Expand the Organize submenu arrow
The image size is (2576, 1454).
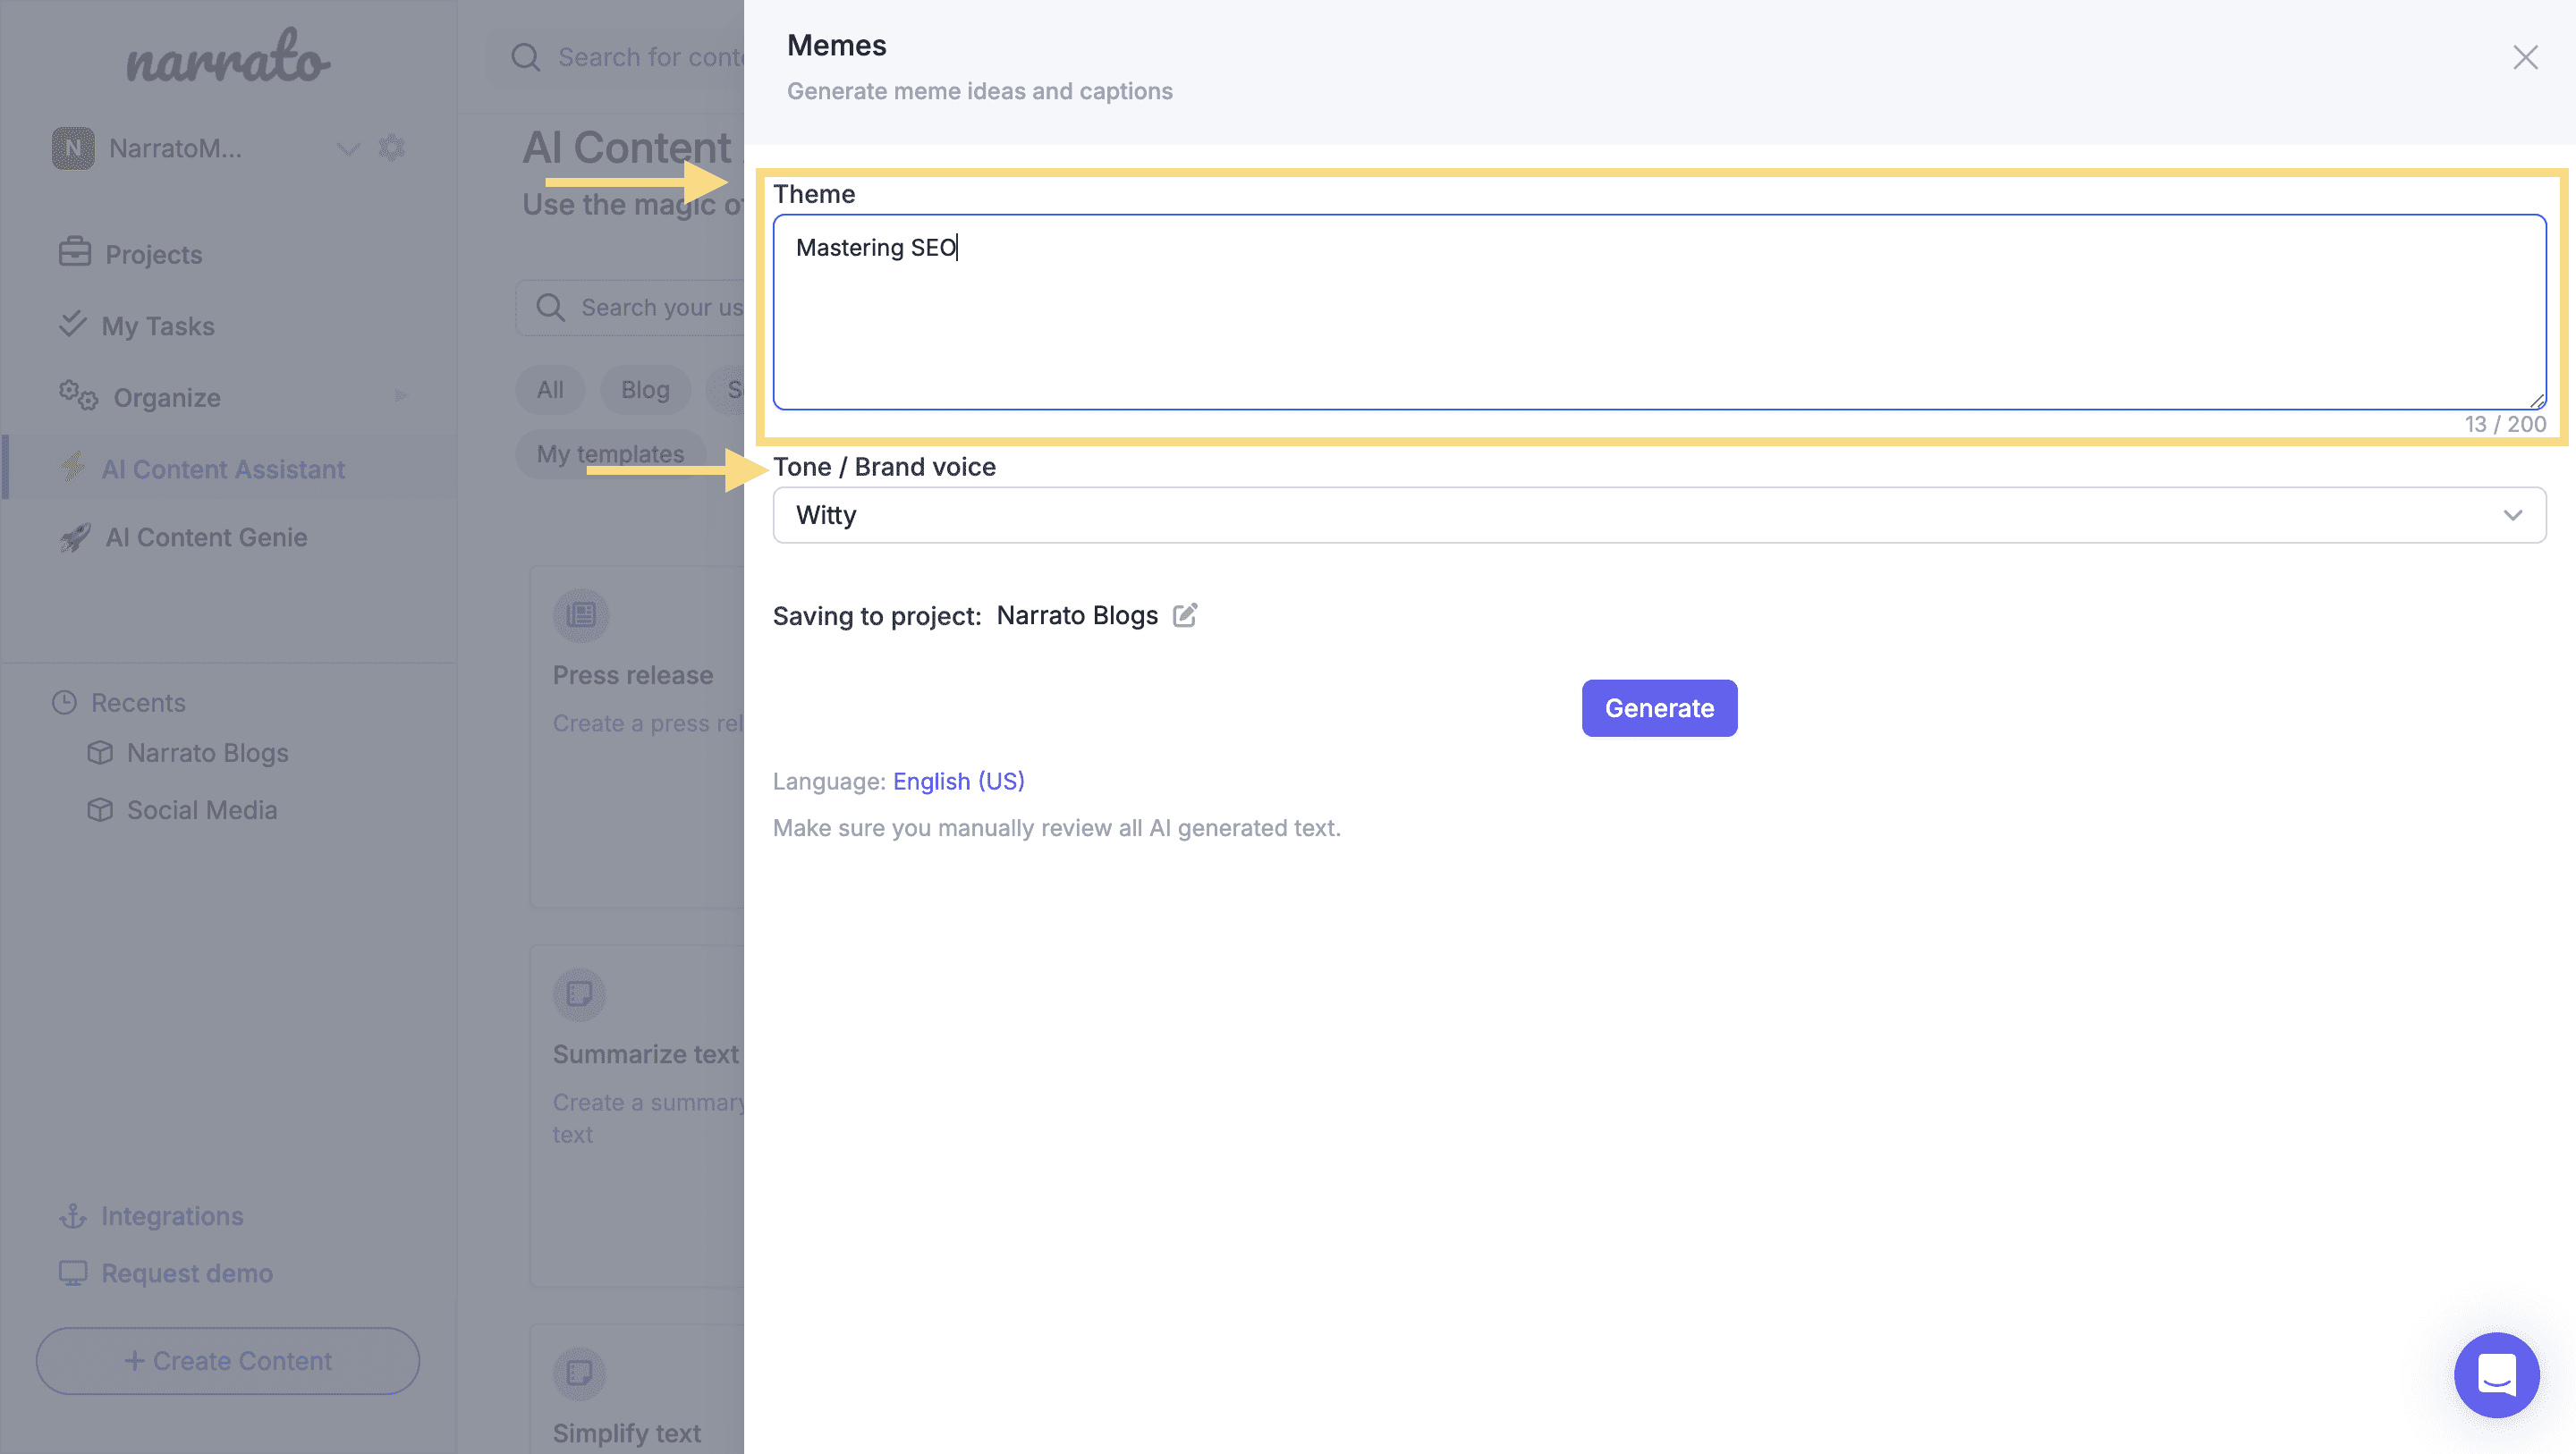[x=401, y=396]
